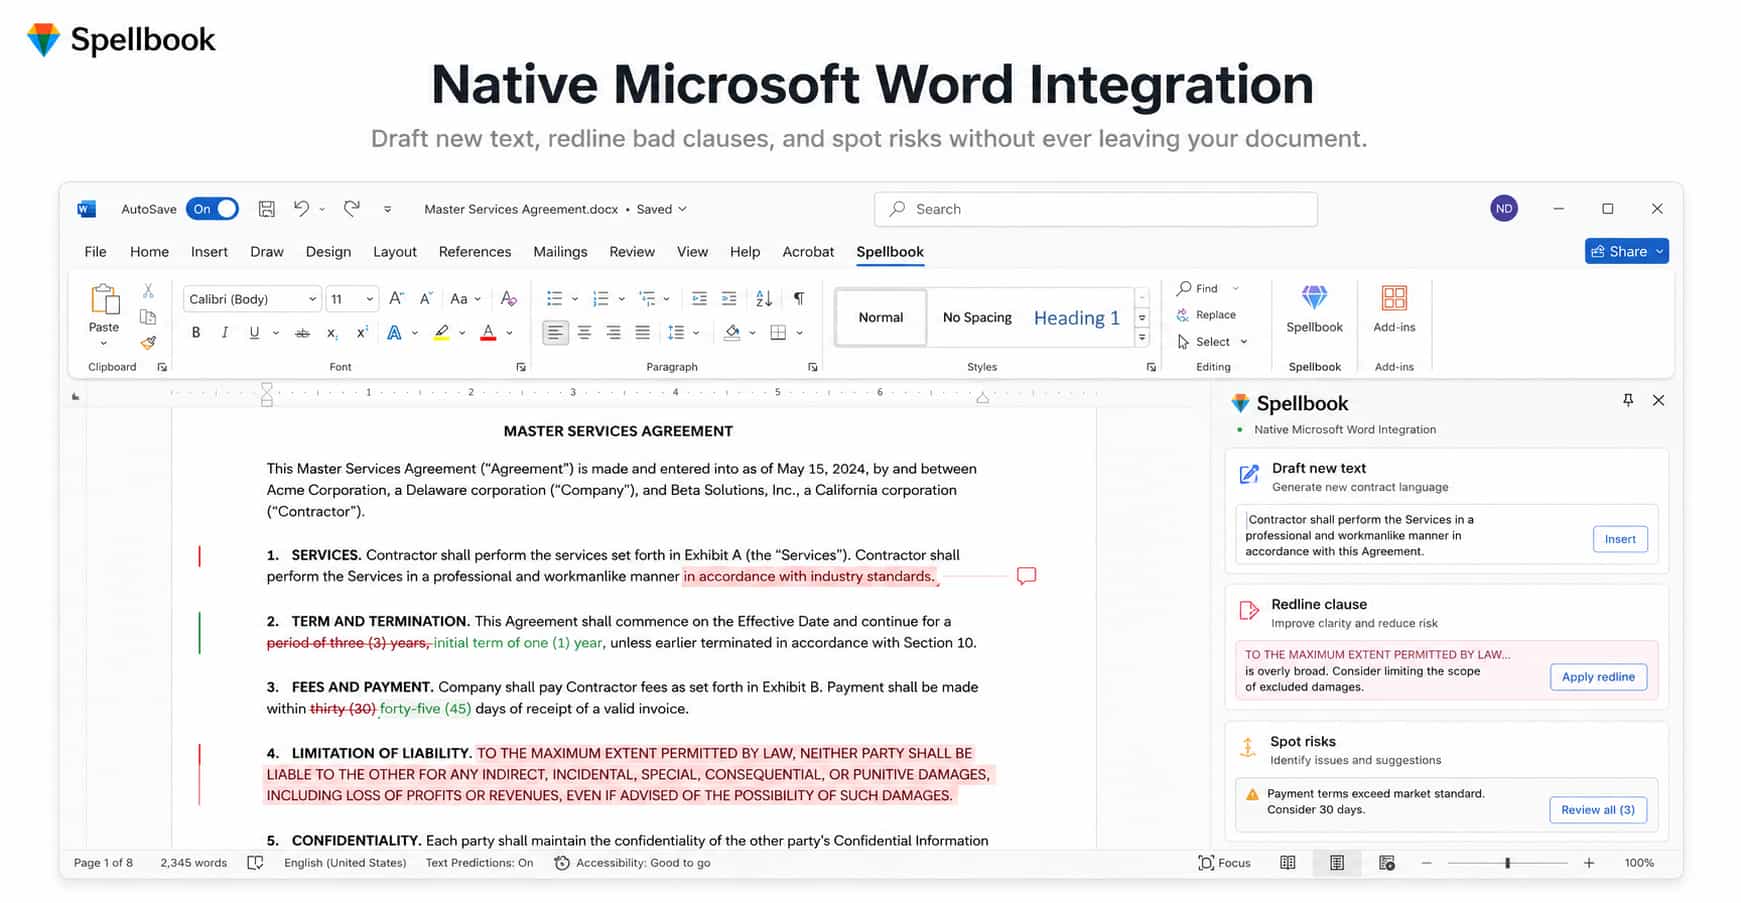Image resolution: width=1741 pixels, height=903 pixels.
Task: Click the Save disk icon
Action: [267, 209]
